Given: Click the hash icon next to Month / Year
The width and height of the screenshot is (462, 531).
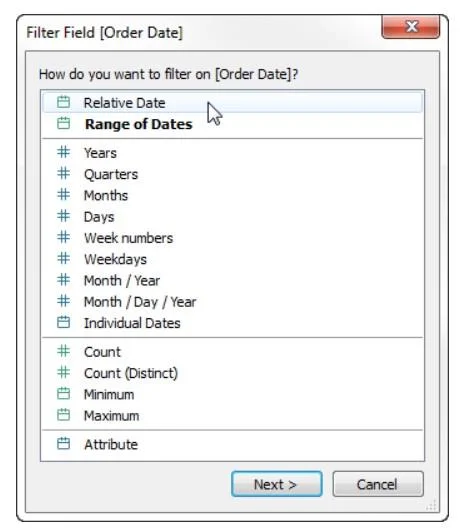Looking at the screenshot, I should pyautogui.click(x=64, y=280).
